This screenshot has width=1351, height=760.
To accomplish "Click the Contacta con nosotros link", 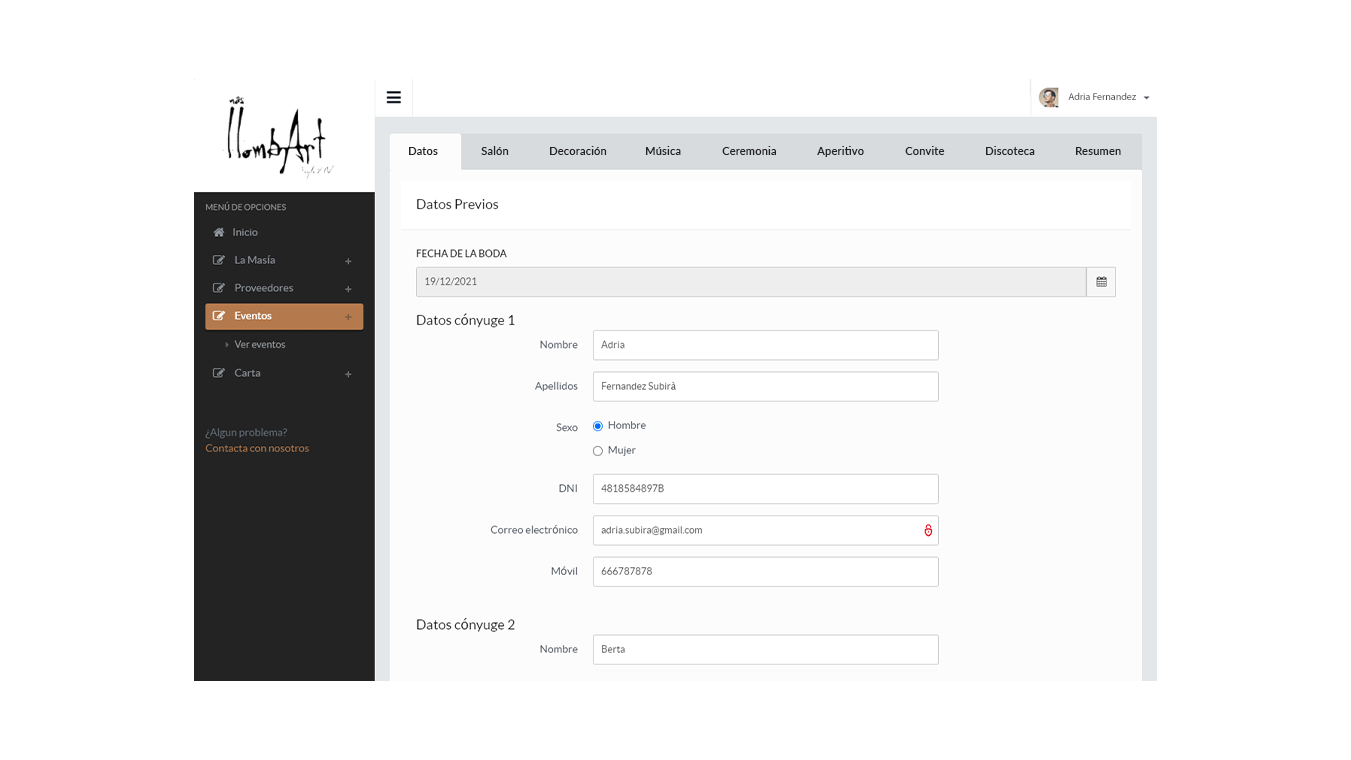I will [257, 448].
